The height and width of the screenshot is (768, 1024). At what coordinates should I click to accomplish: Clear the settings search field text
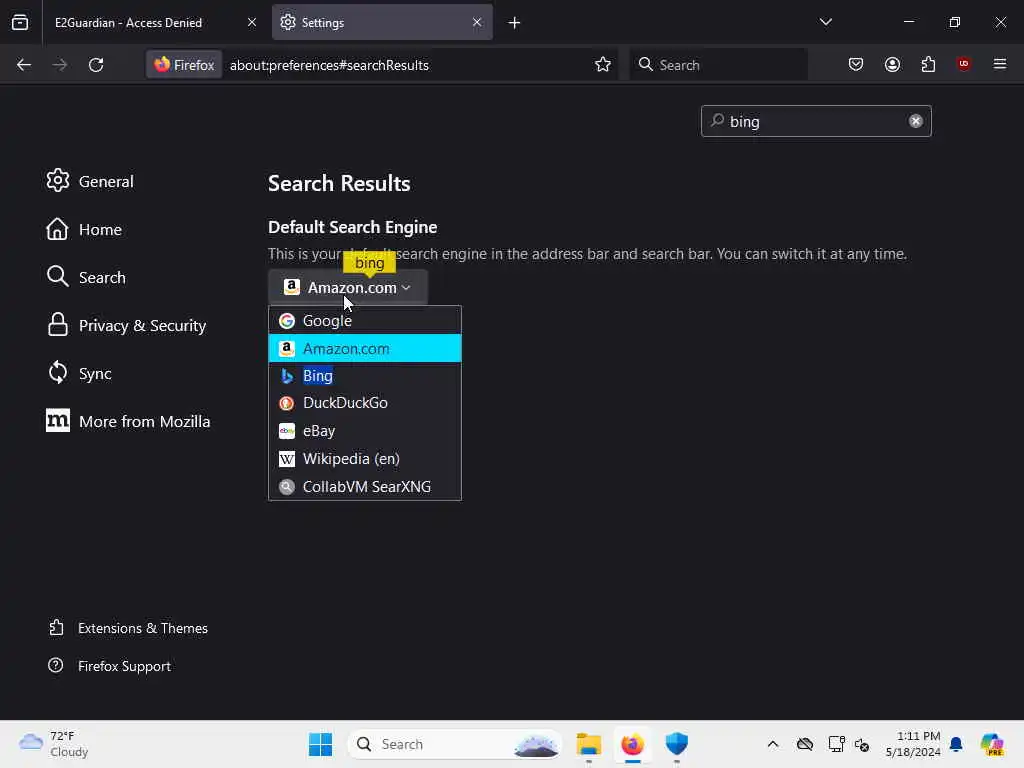916,121
